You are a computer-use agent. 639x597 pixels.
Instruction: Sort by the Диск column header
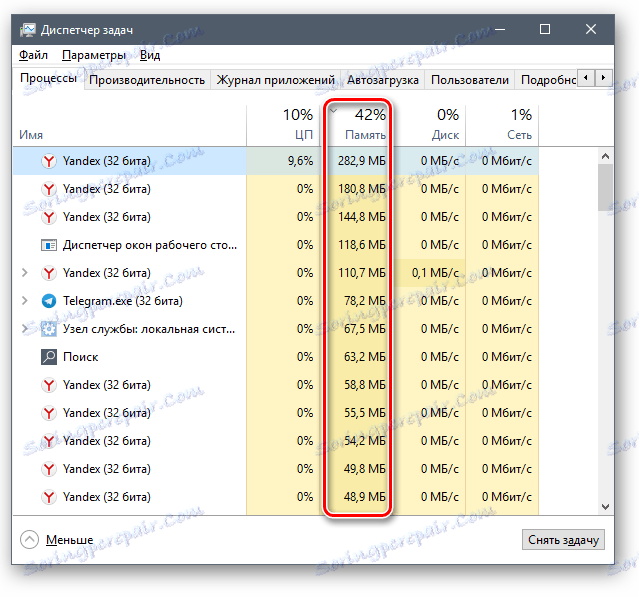point(430,126)
